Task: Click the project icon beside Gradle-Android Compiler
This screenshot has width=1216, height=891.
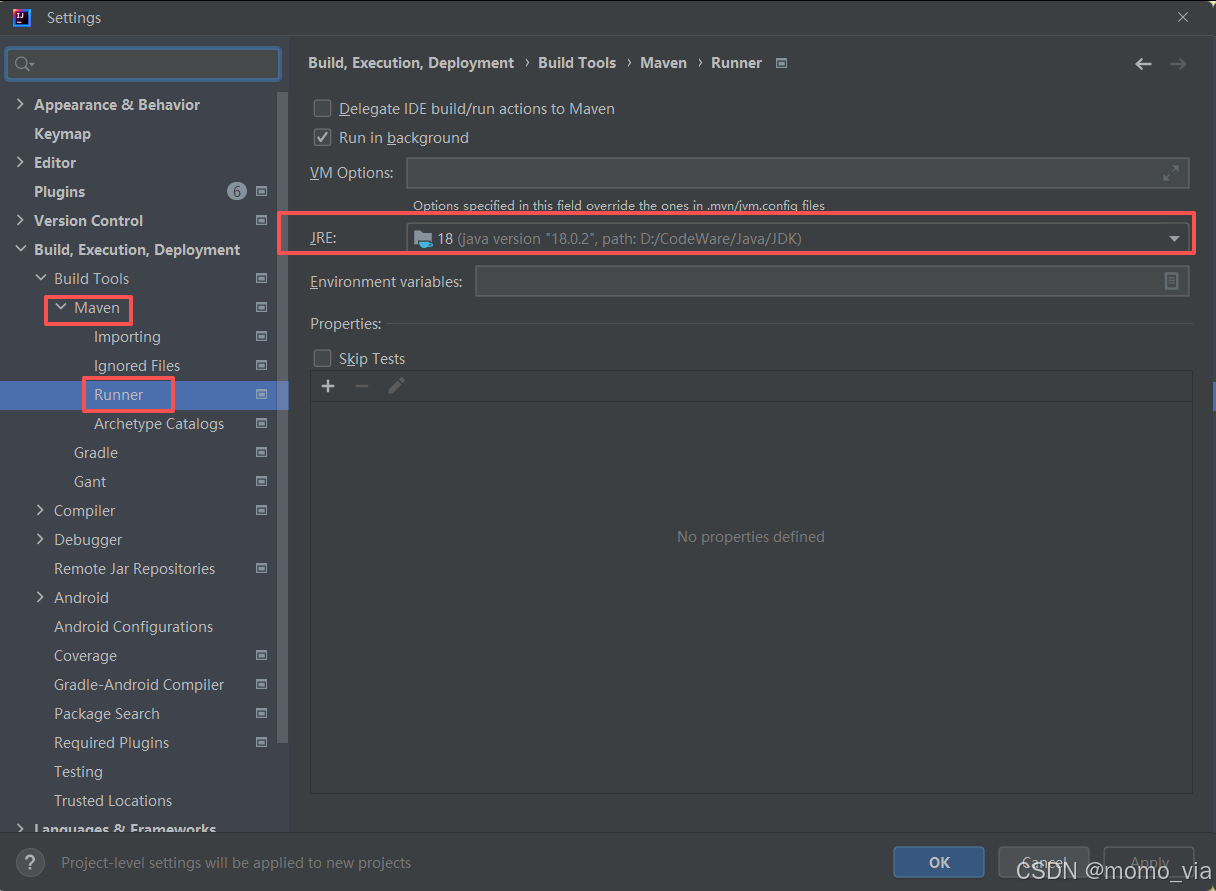Action: [262, 684]
